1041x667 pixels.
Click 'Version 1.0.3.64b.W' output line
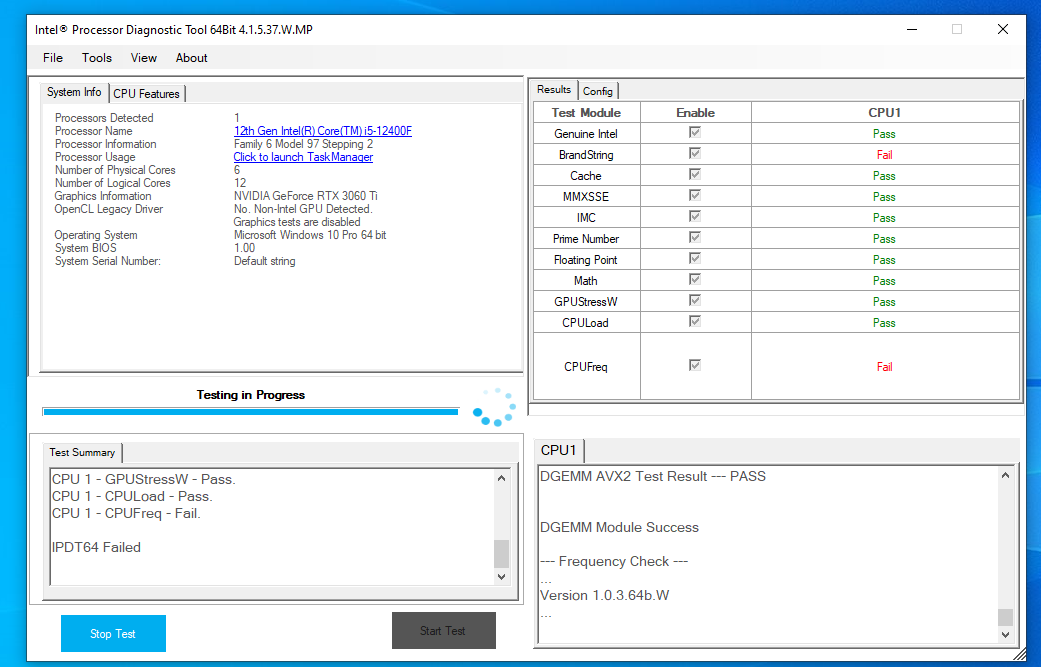(604, 595)
